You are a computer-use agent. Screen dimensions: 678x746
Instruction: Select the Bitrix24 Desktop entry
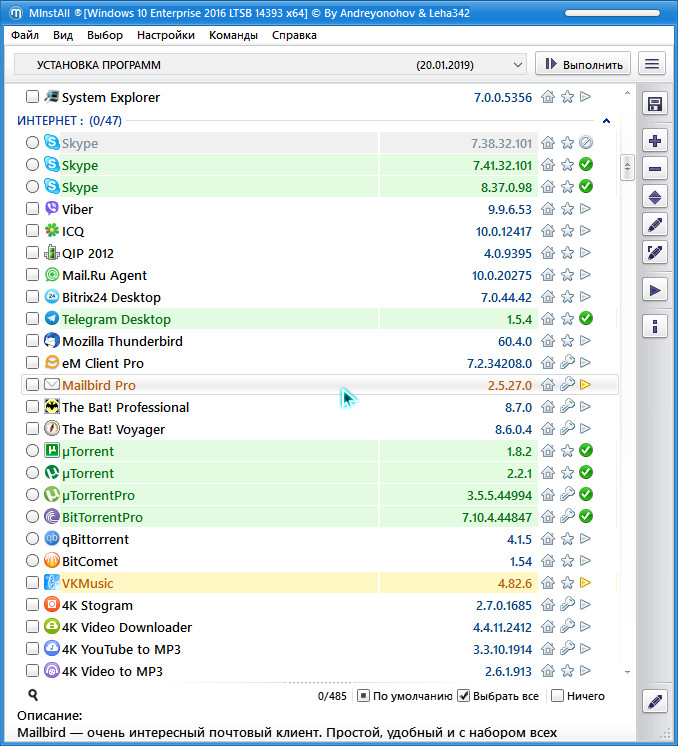pyautogui.click(x=111, y=297)
